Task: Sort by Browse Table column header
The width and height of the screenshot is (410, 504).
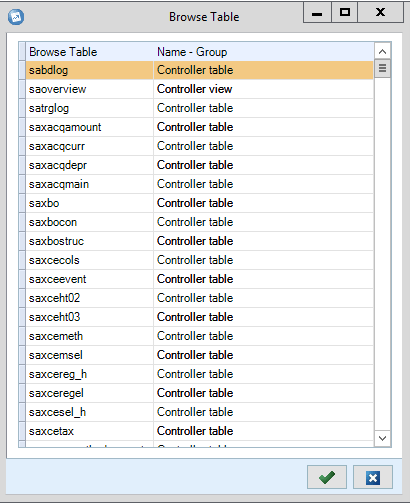Action: pyautogui.click(x=89, y=52)
